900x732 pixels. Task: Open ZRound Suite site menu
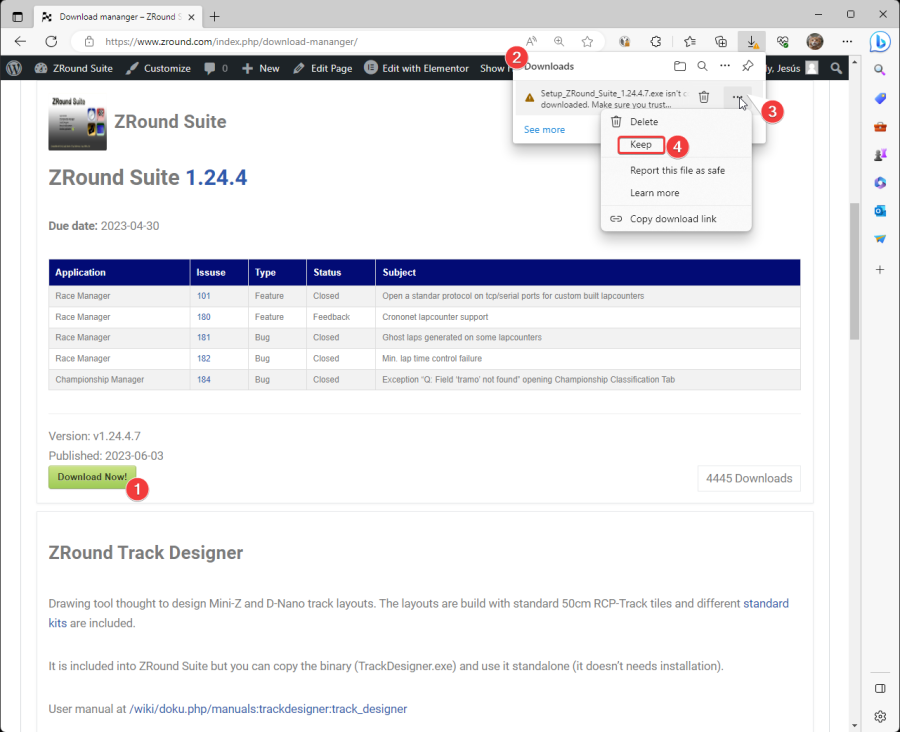[x=73, y=68]
